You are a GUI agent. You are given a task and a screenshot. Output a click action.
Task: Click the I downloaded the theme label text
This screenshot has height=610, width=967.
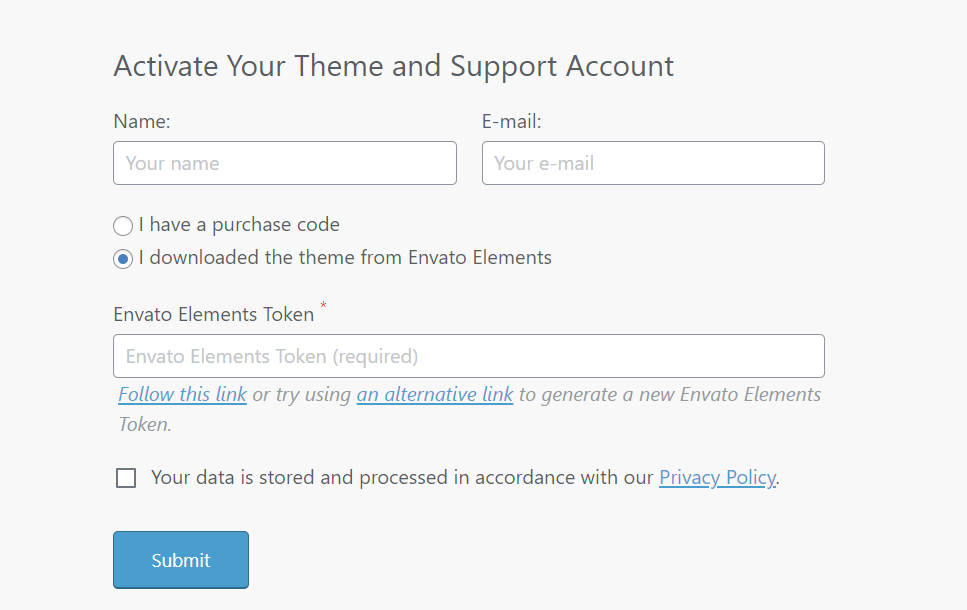[x=345, y=257]
